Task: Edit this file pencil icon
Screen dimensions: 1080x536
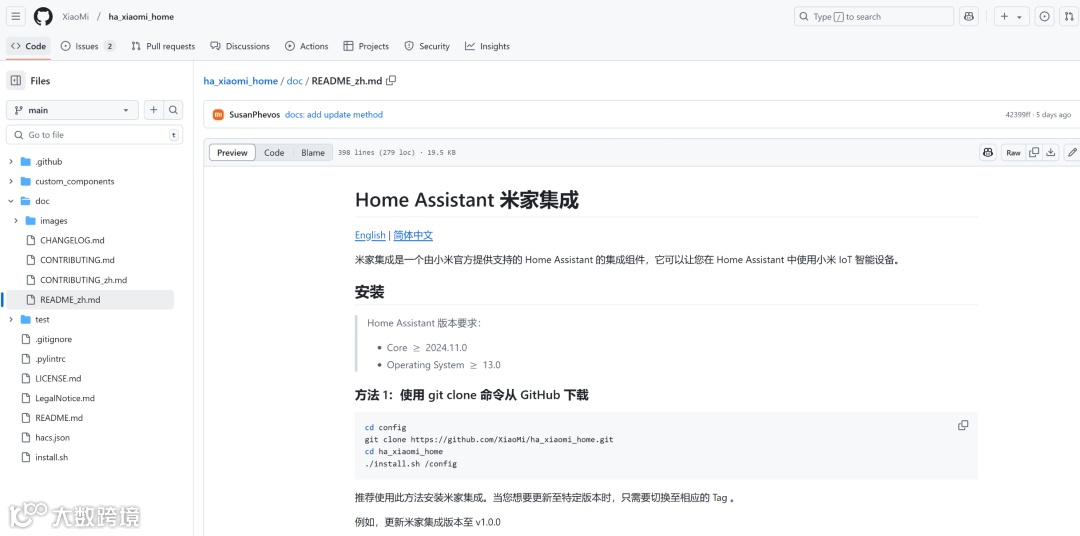Action: click(x=1072, y=153)
